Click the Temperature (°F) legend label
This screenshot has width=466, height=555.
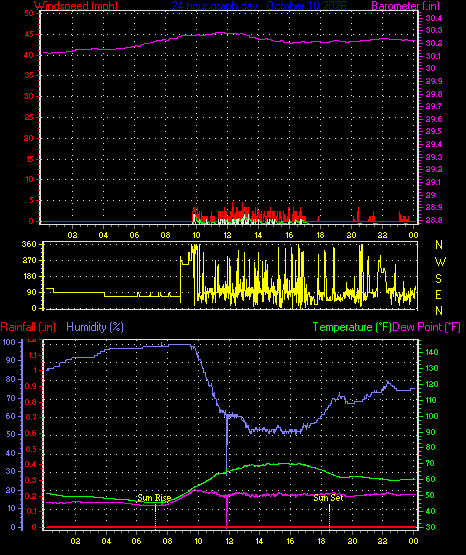352,327
